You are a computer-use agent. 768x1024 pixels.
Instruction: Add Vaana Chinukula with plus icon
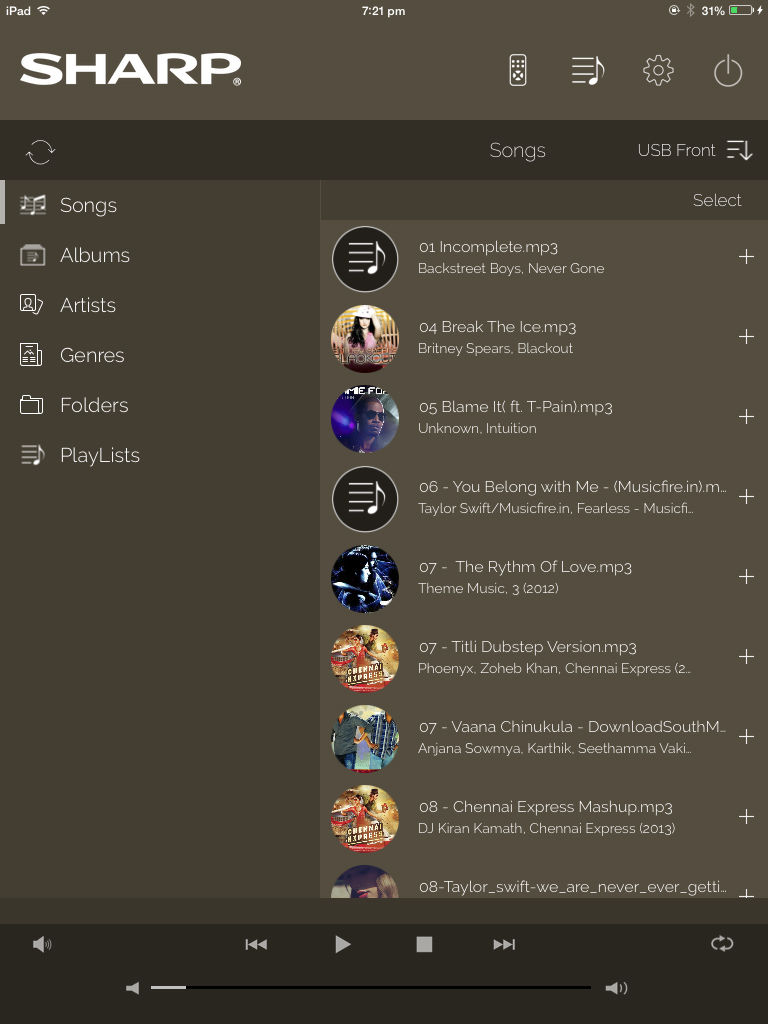746,737
